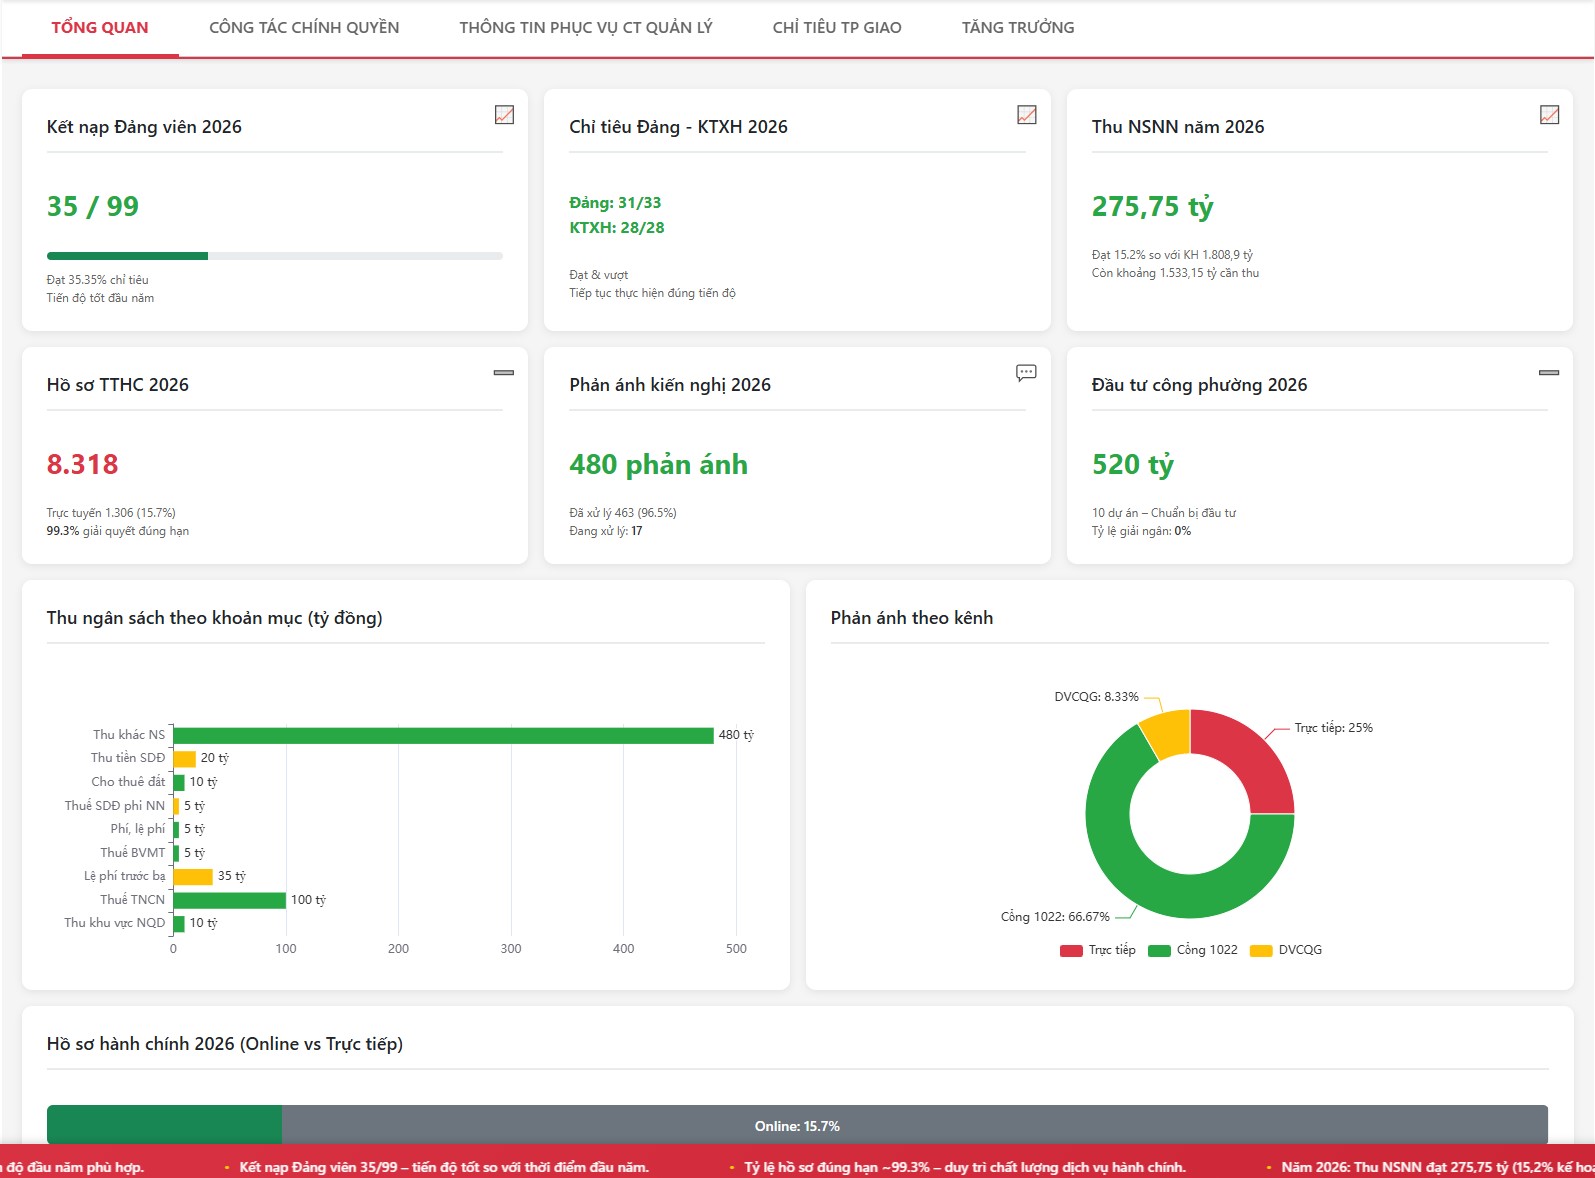Click the 35 / 99 value
Viewport: 1595px width, 1178px height.
pyautogui.click(x=93, y=206)
